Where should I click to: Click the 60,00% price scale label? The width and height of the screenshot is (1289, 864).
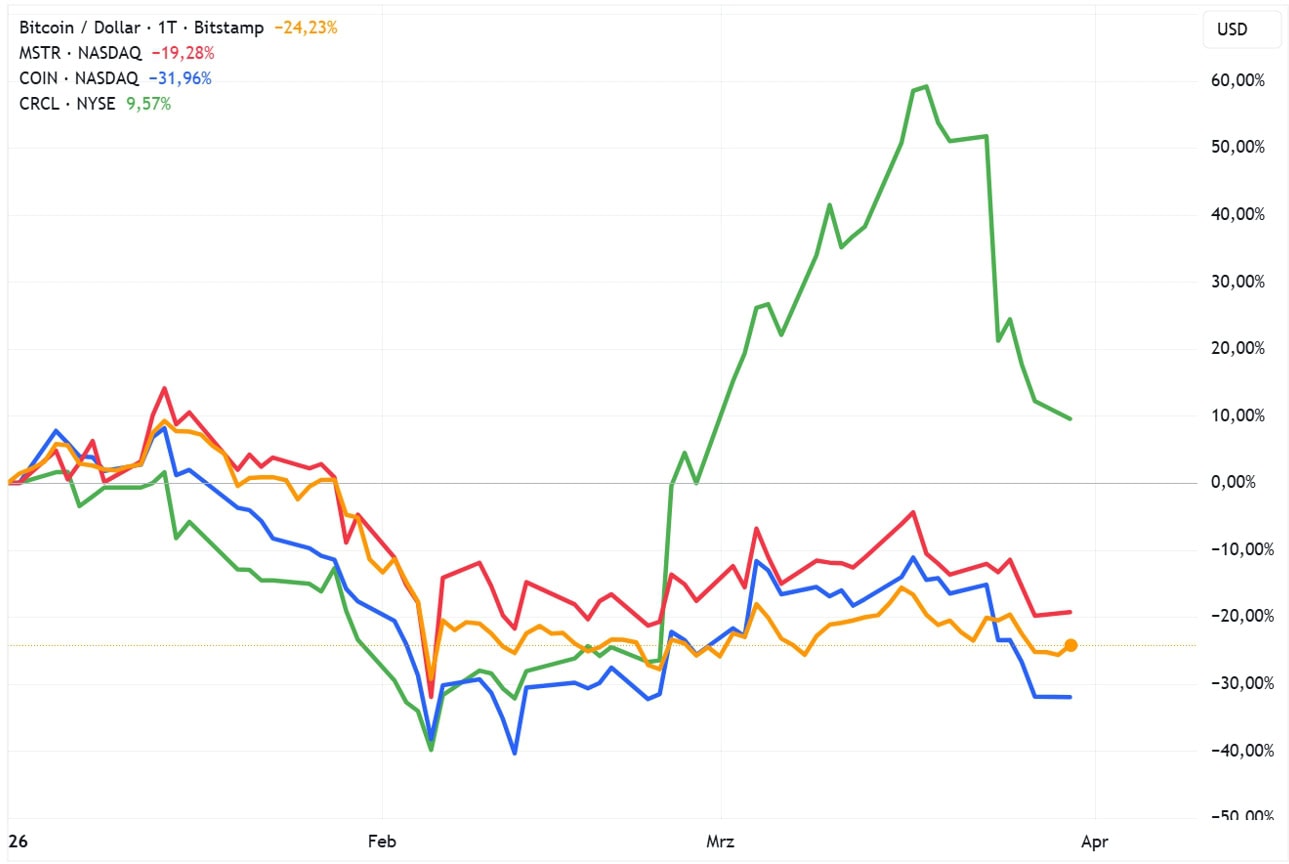(x=1238, y=80)
